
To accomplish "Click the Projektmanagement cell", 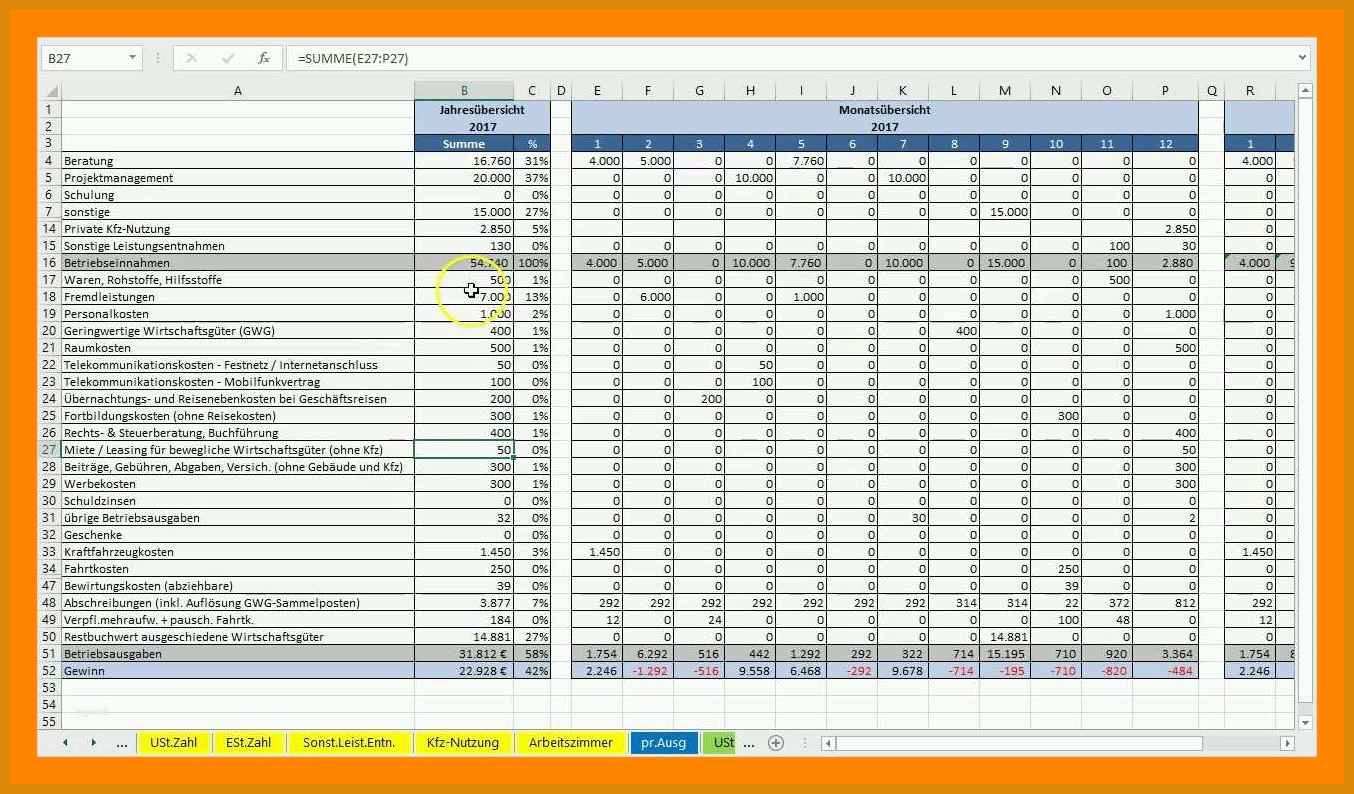I will pos(237,178).
